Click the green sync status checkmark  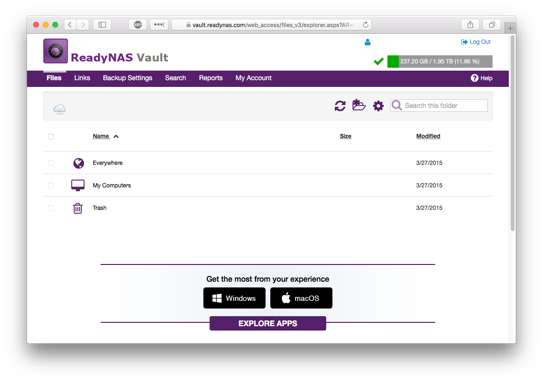tap(379, 61)
